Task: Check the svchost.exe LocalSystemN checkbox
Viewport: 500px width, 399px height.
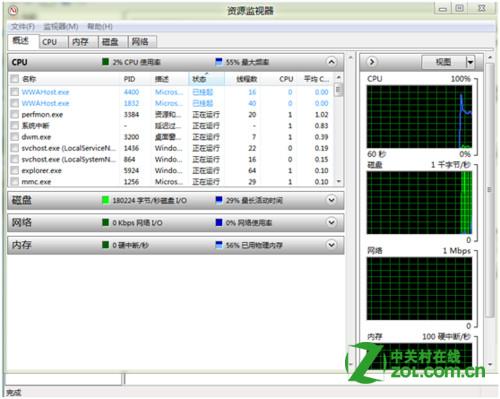Action: (14, 159)
